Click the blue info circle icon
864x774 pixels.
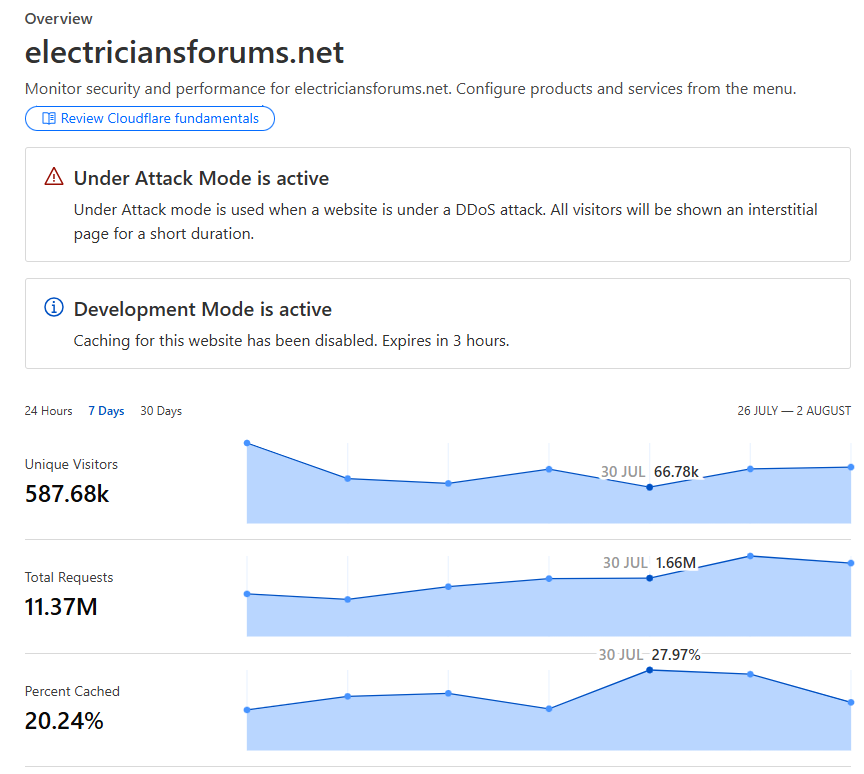point(54,307)
